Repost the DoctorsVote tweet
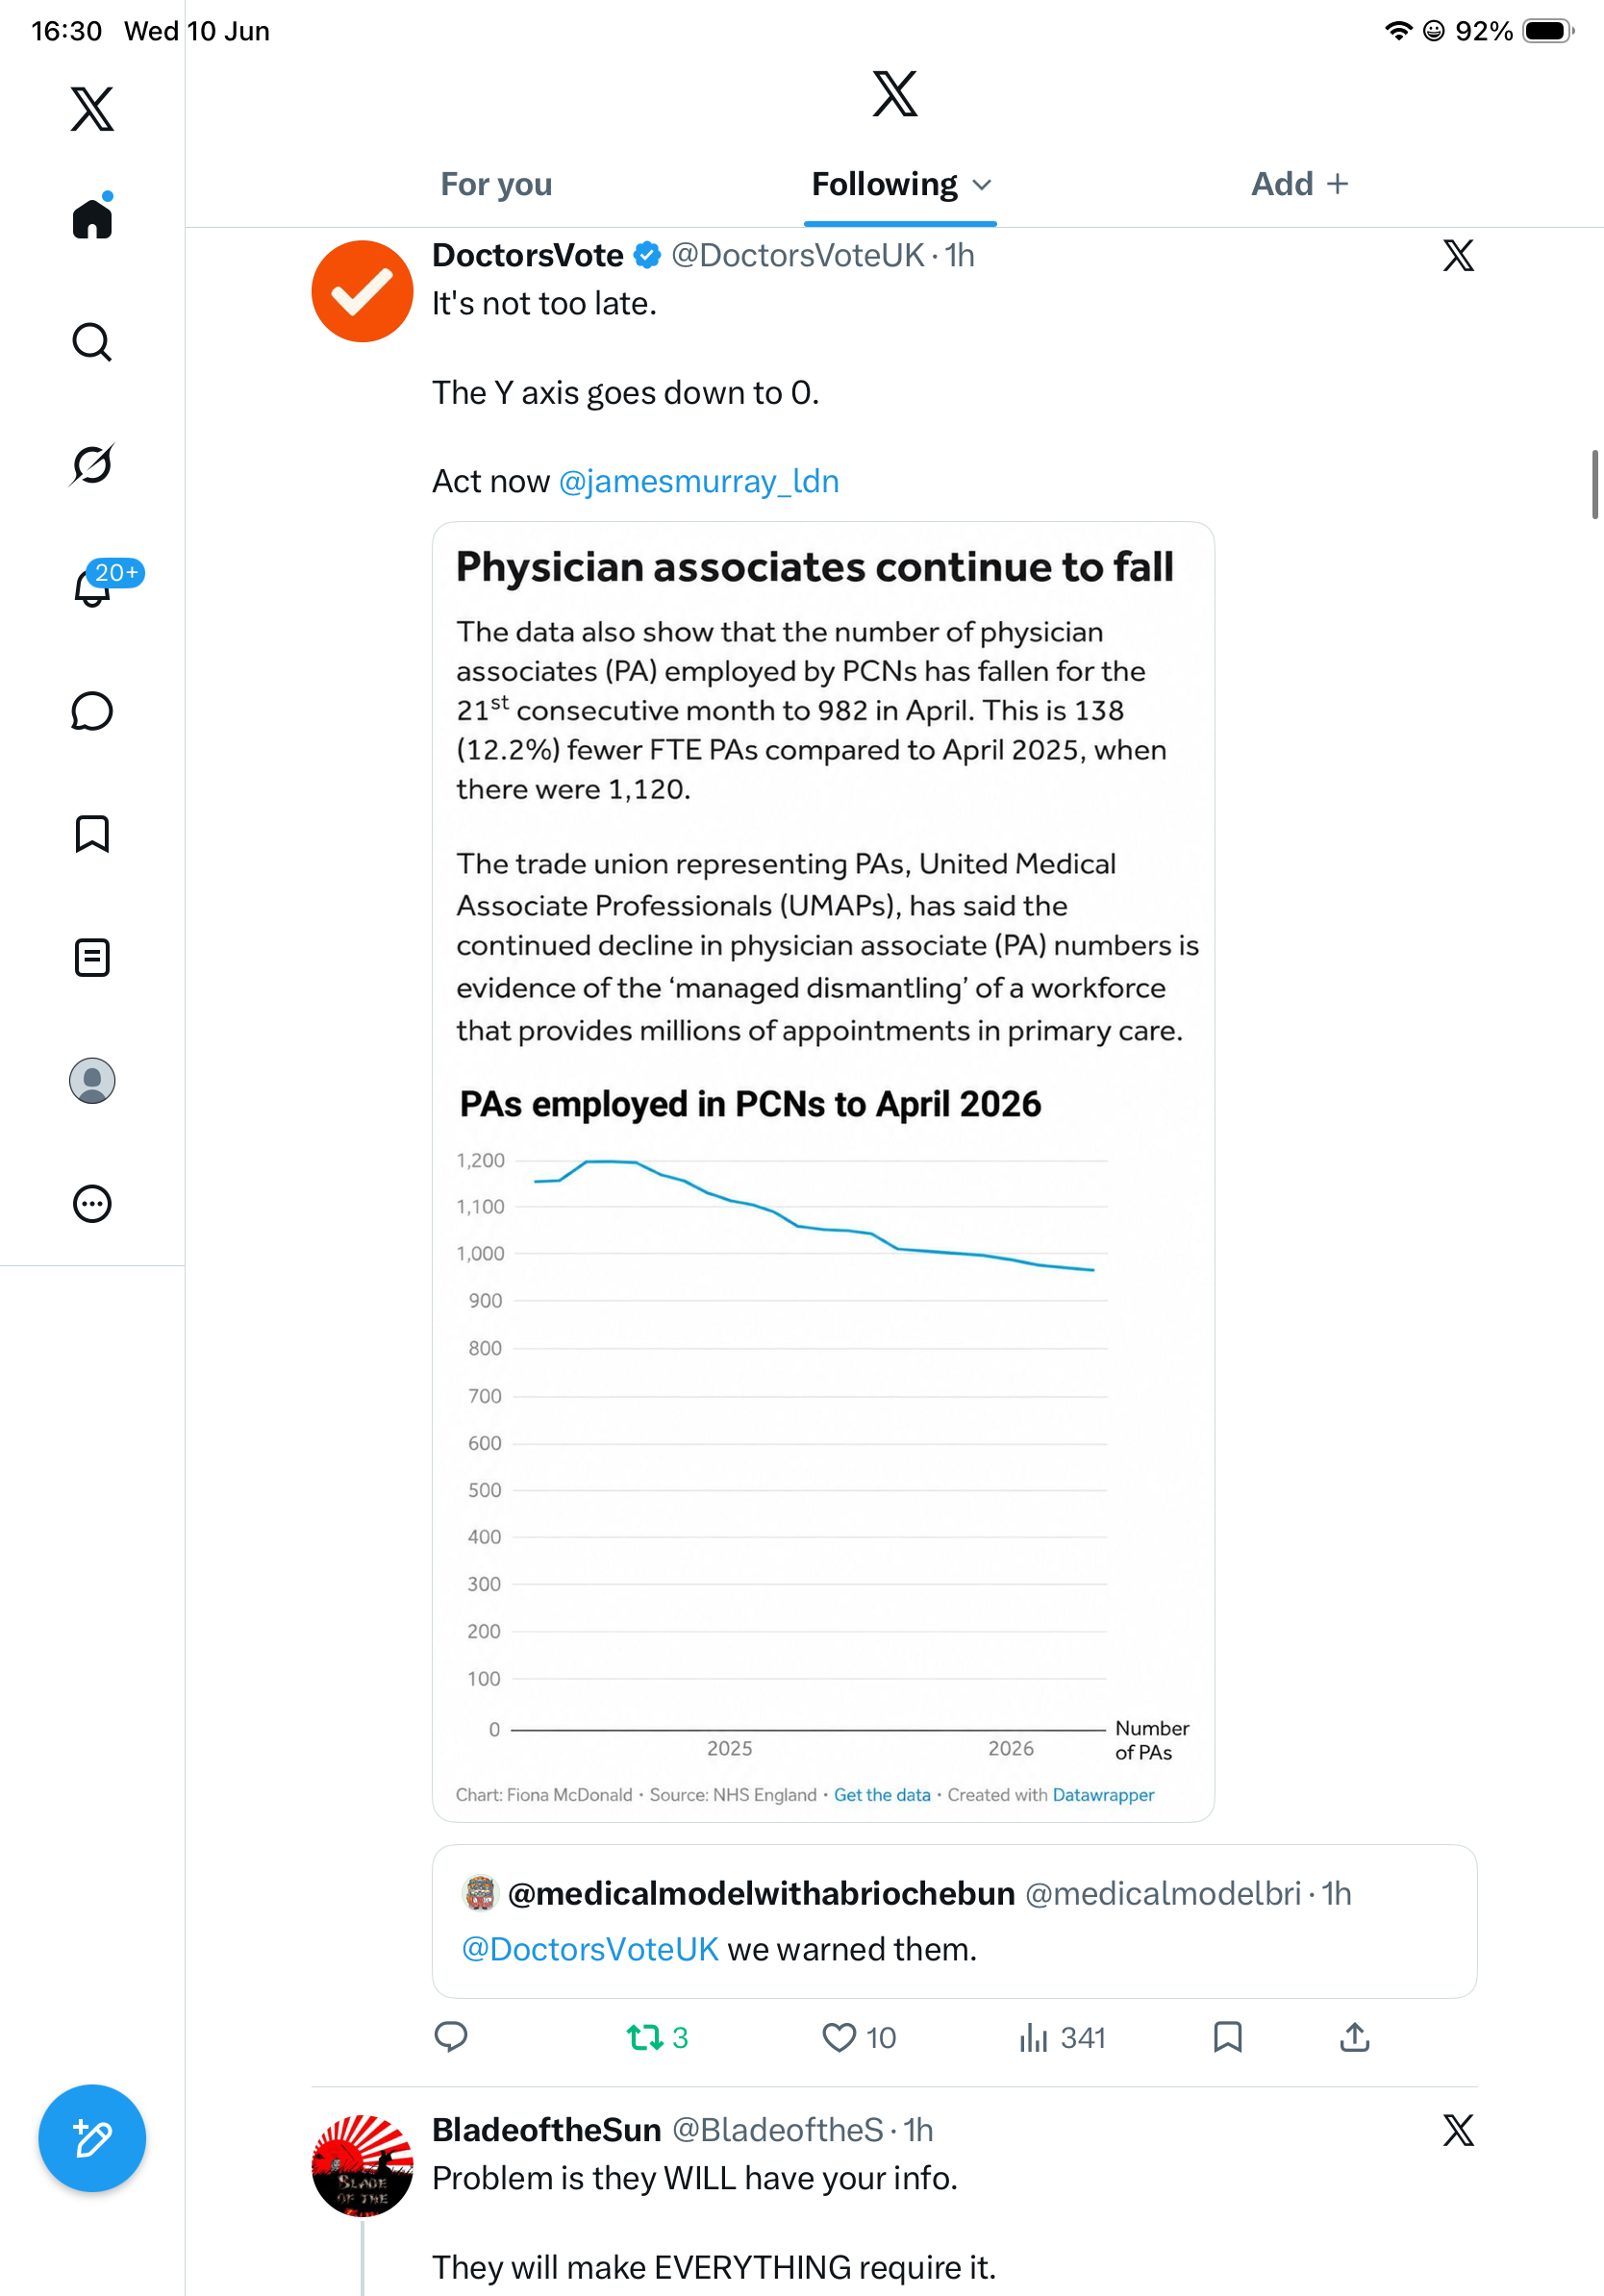1604x2296 pixels. click(657, 2037)
